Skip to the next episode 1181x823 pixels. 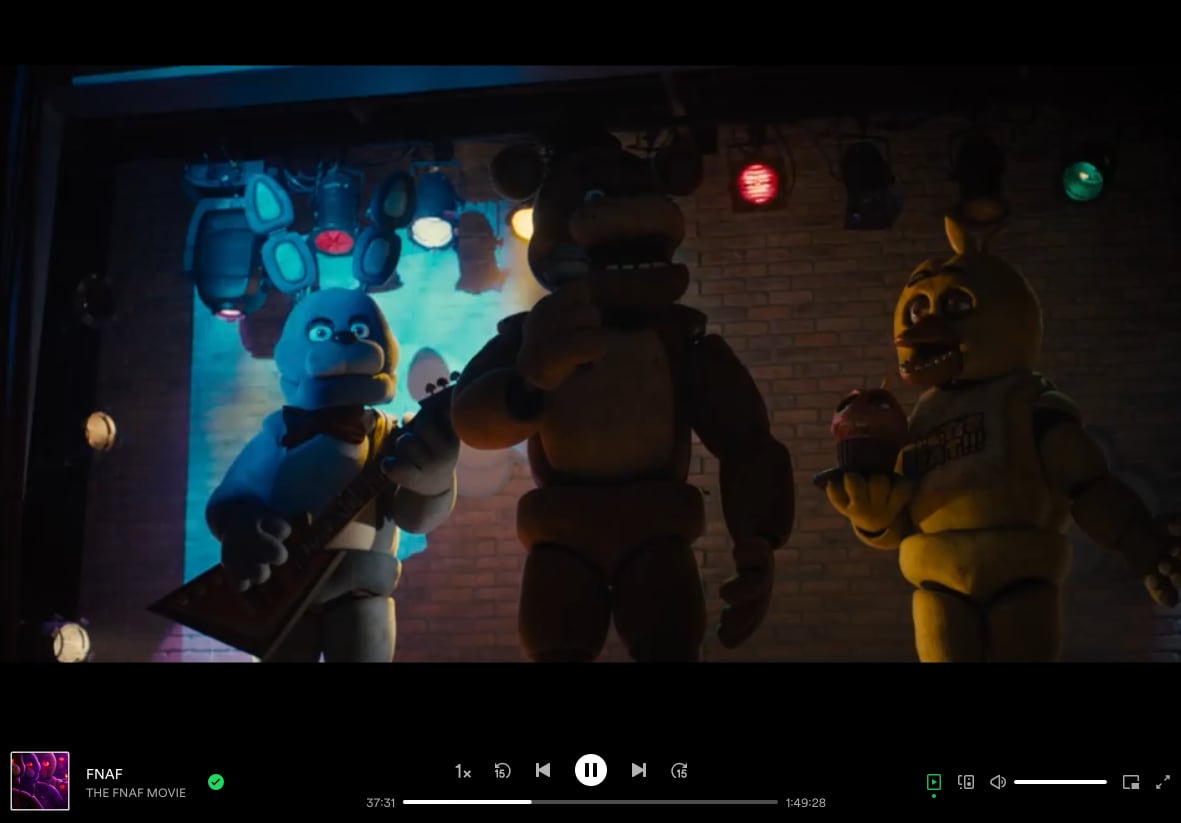tap(639, 770)
